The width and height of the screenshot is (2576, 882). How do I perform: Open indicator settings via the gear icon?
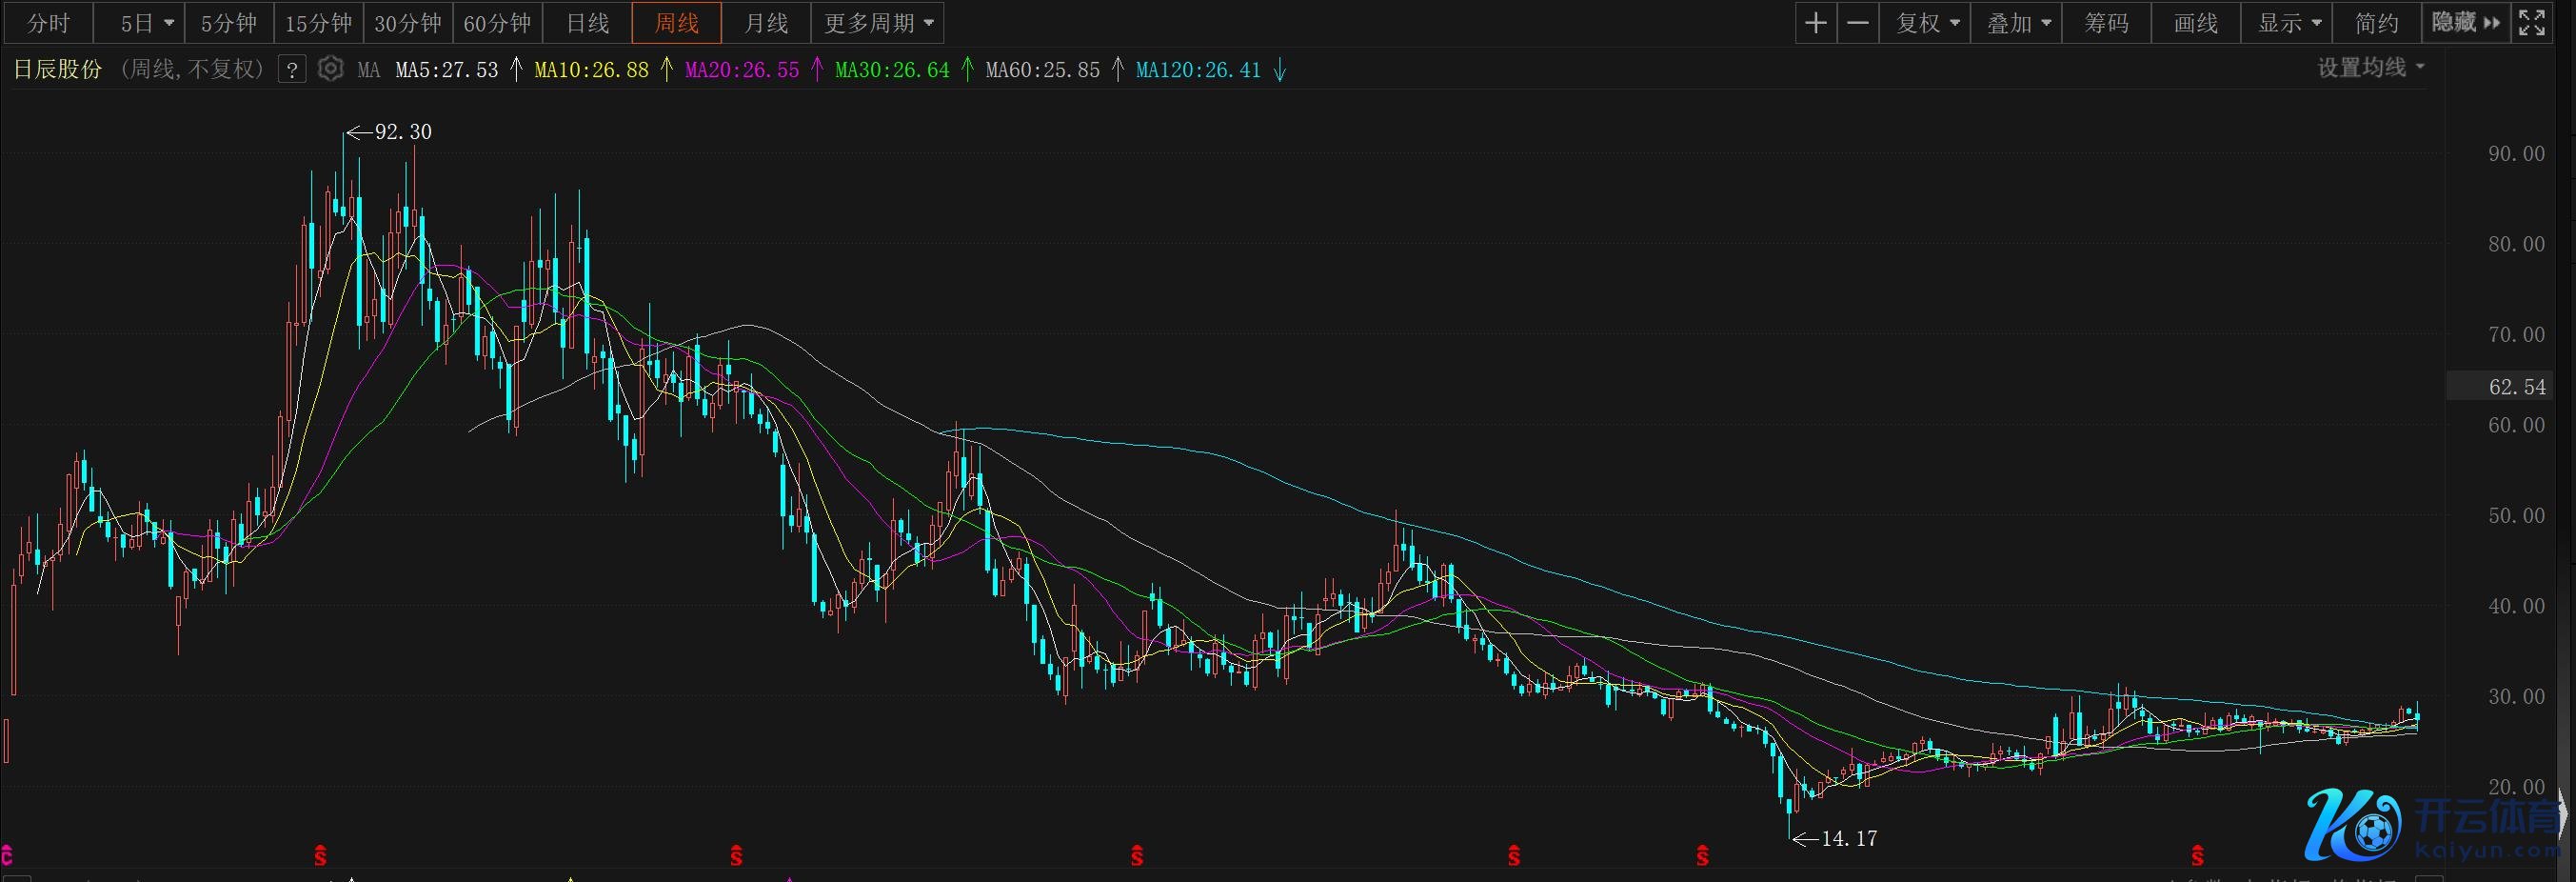pos(331,69)
